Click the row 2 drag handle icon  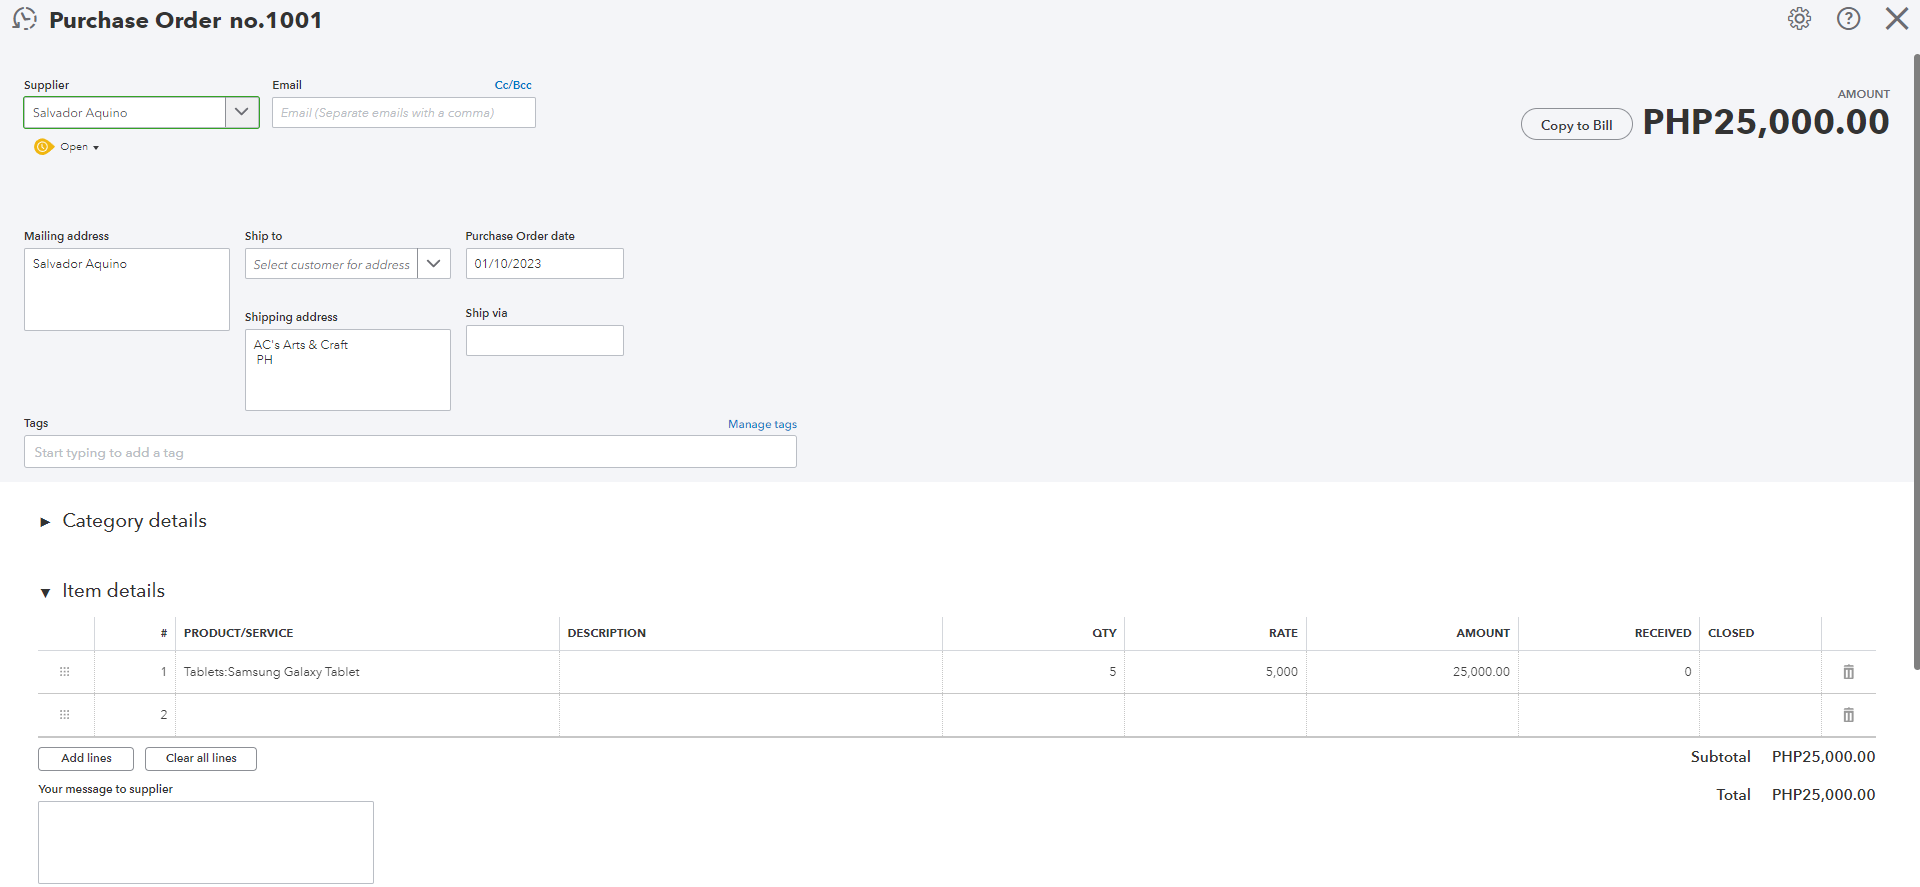coord(65,715)
